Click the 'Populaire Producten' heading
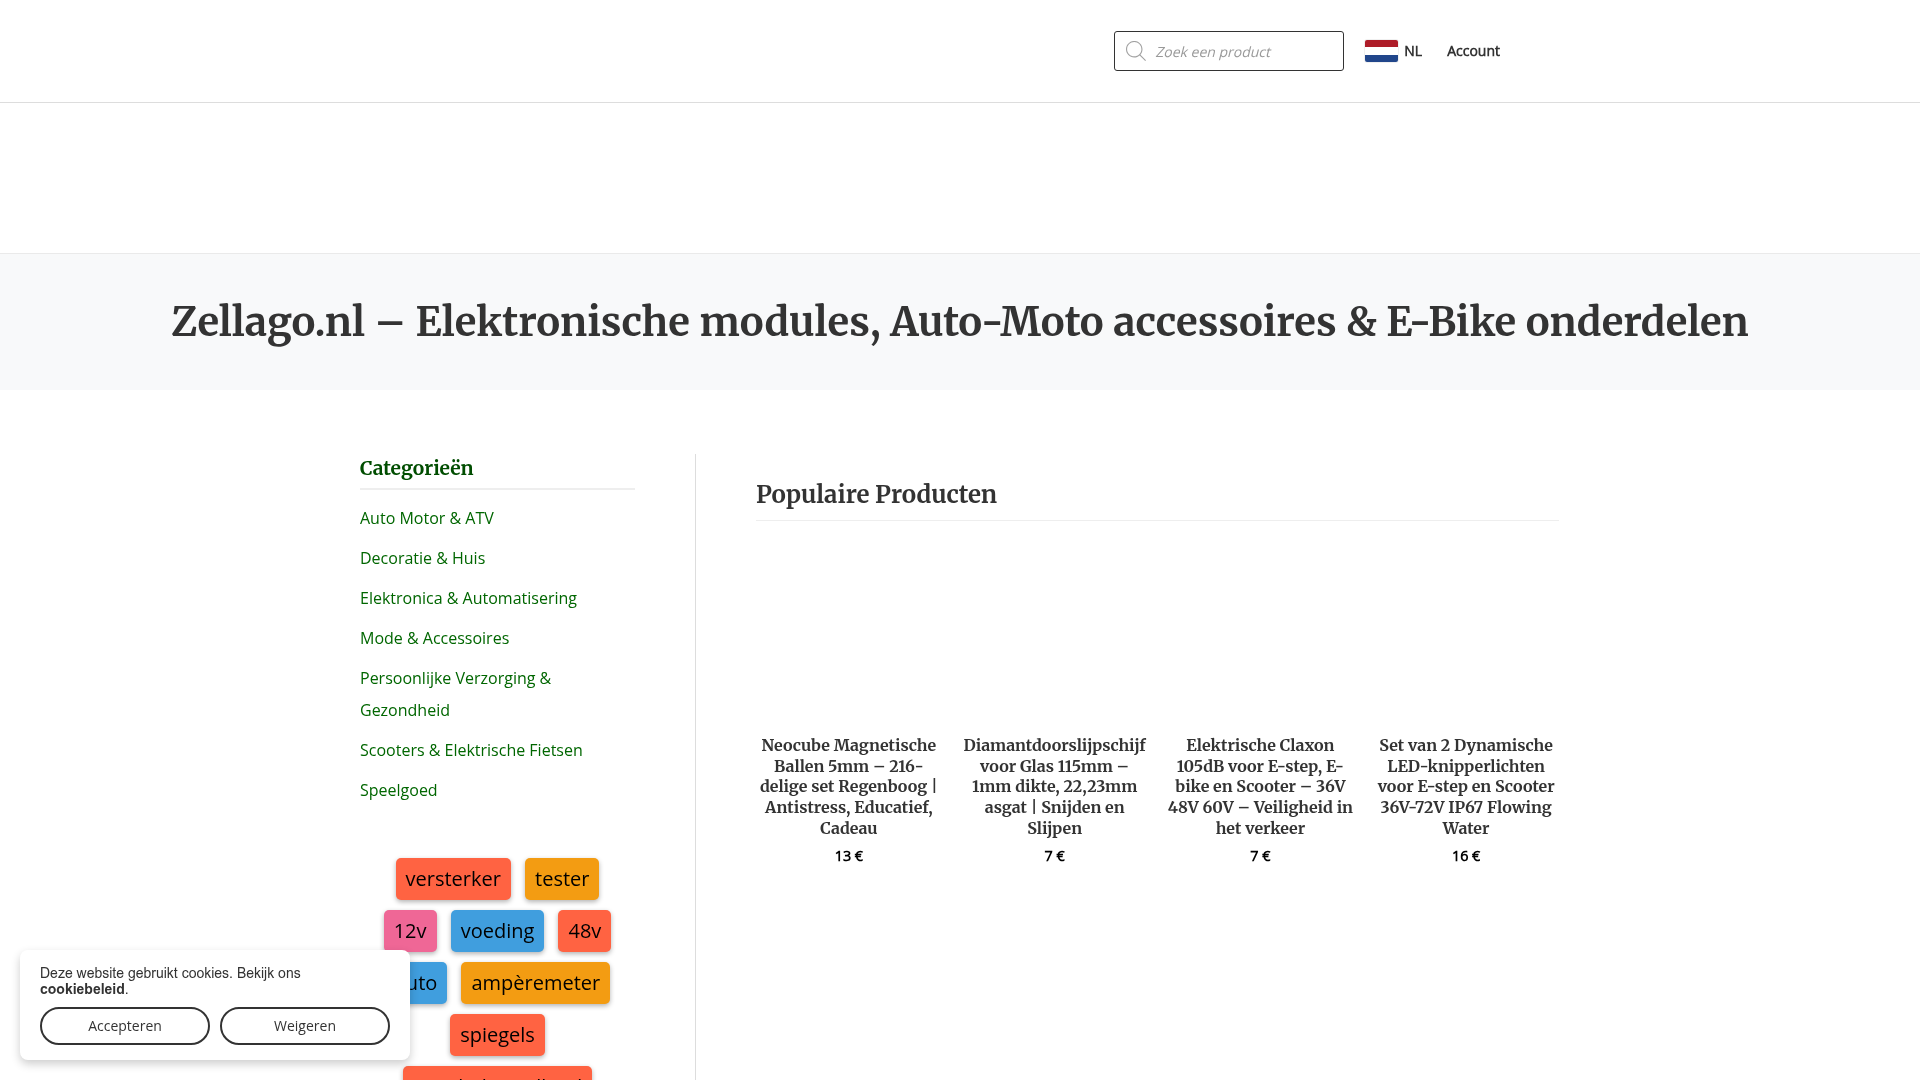1920x1080 pixels. click(876, 494)
